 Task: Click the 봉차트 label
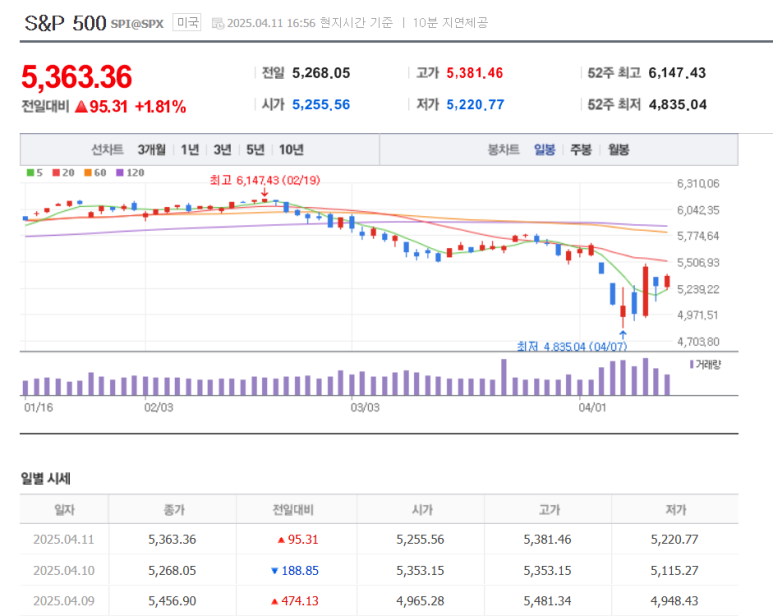503,150
